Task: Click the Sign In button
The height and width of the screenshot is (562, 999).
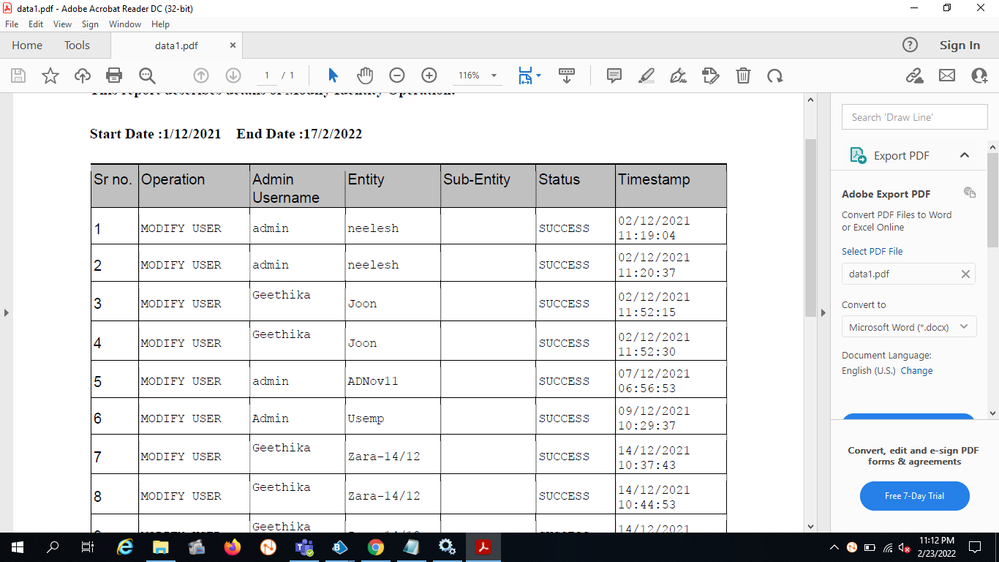Action: point(959,45)
